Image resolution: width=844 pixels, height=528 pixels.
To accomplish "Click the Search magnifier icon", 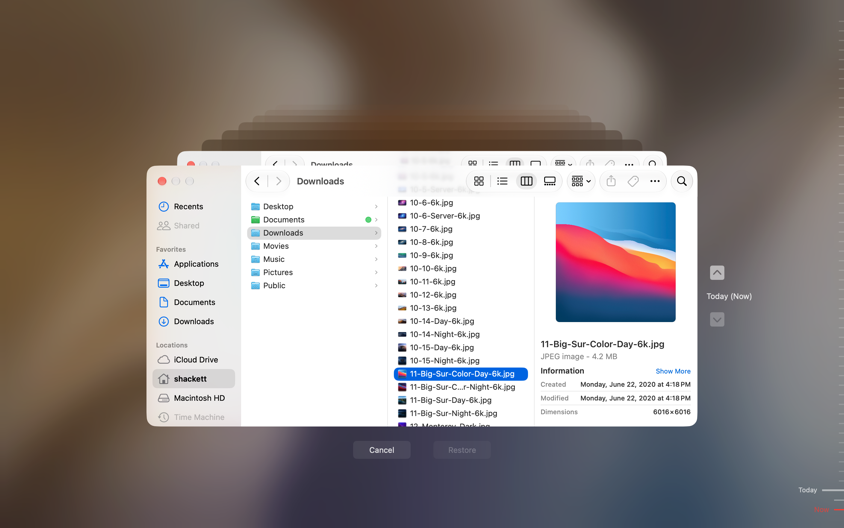I will [681, 181].
